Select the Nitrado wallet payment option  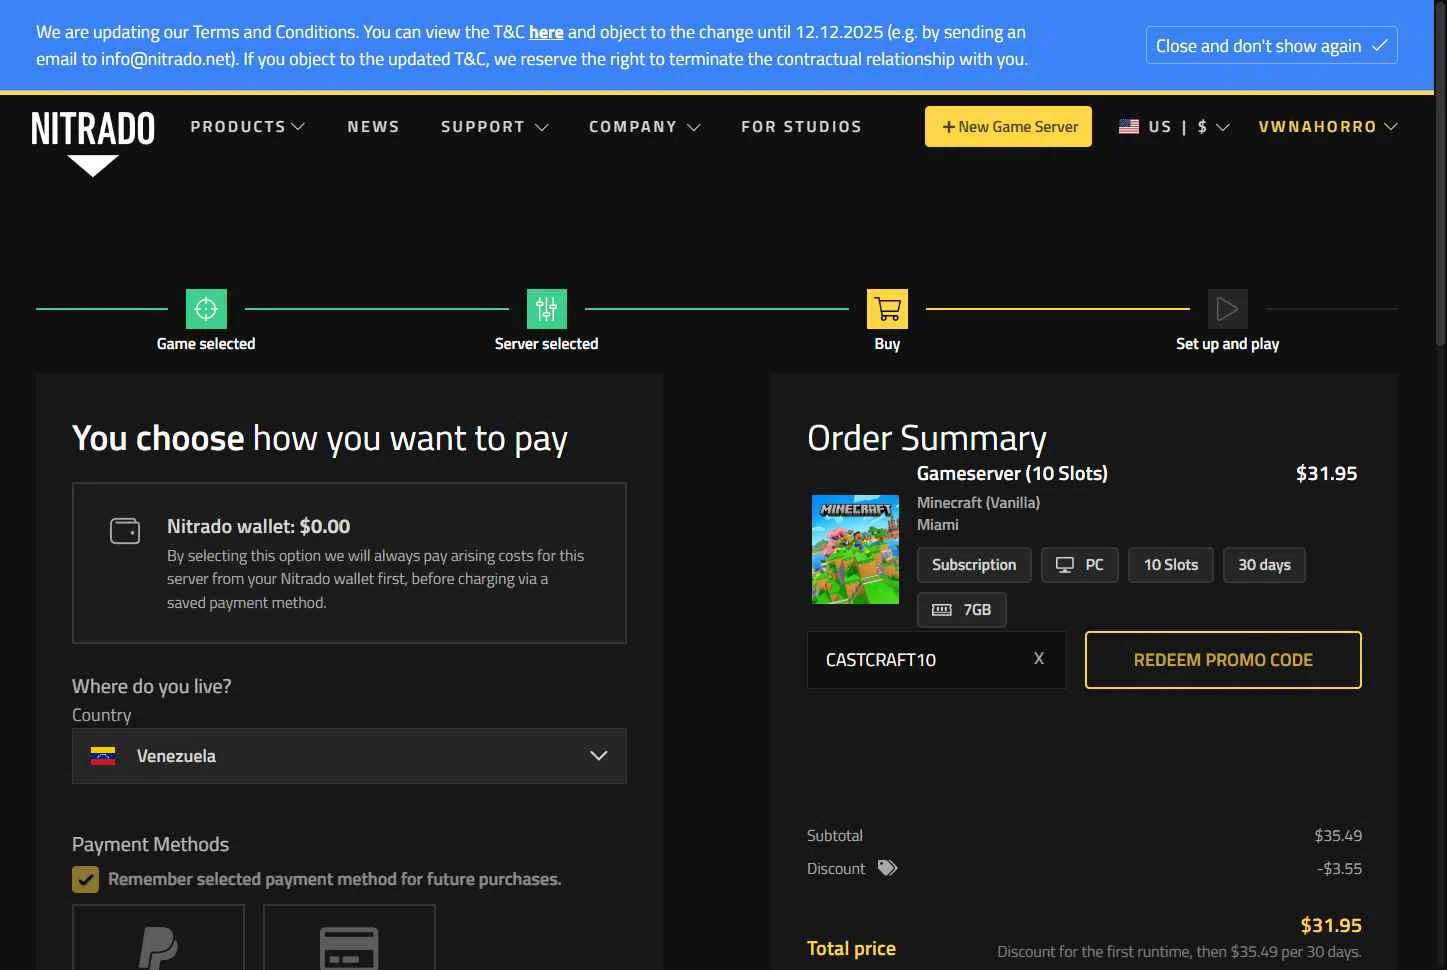tap(349, 563)
